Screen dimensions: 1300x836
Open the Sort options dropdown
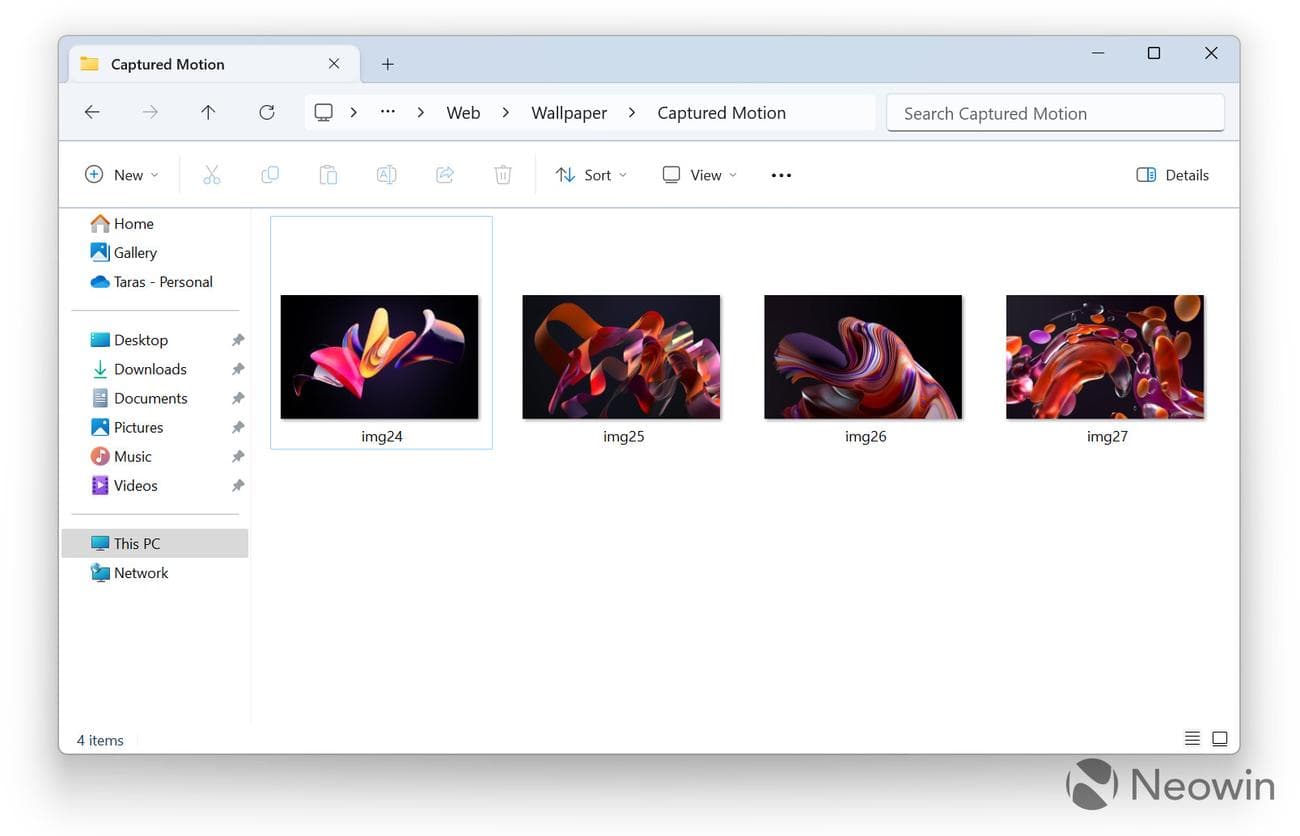pyautogui.click(x=591, y=174)
